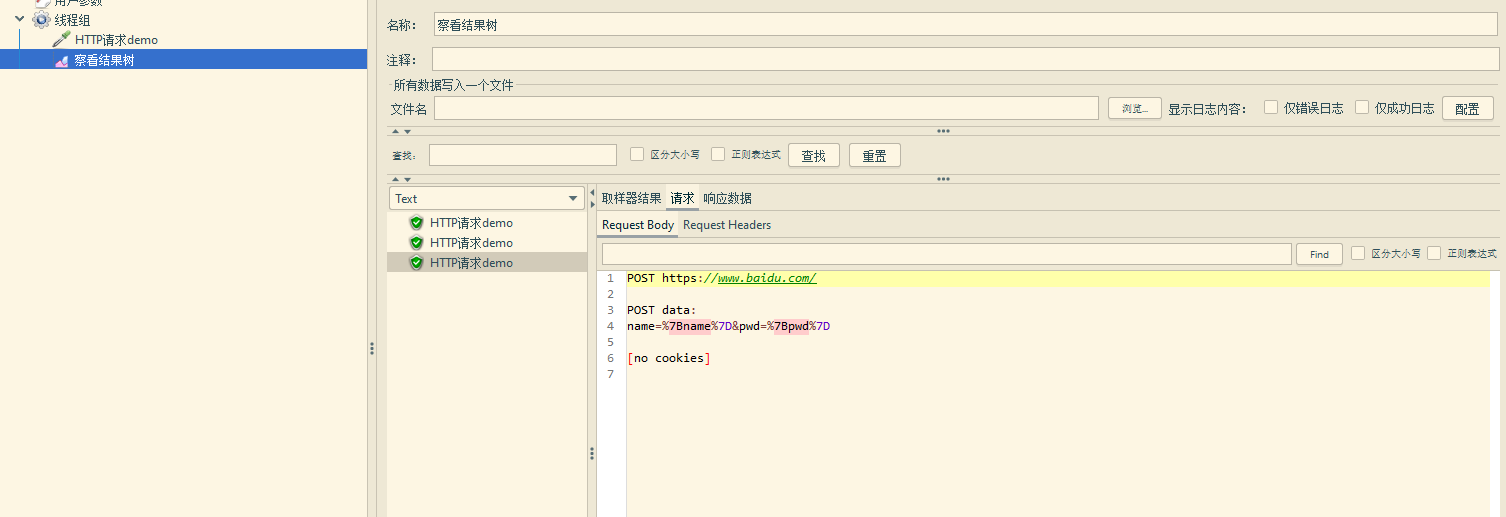Click the pipette icon beside HTTP请求demo in the test plan tree
1506x517 pixels.
[62, 40]
